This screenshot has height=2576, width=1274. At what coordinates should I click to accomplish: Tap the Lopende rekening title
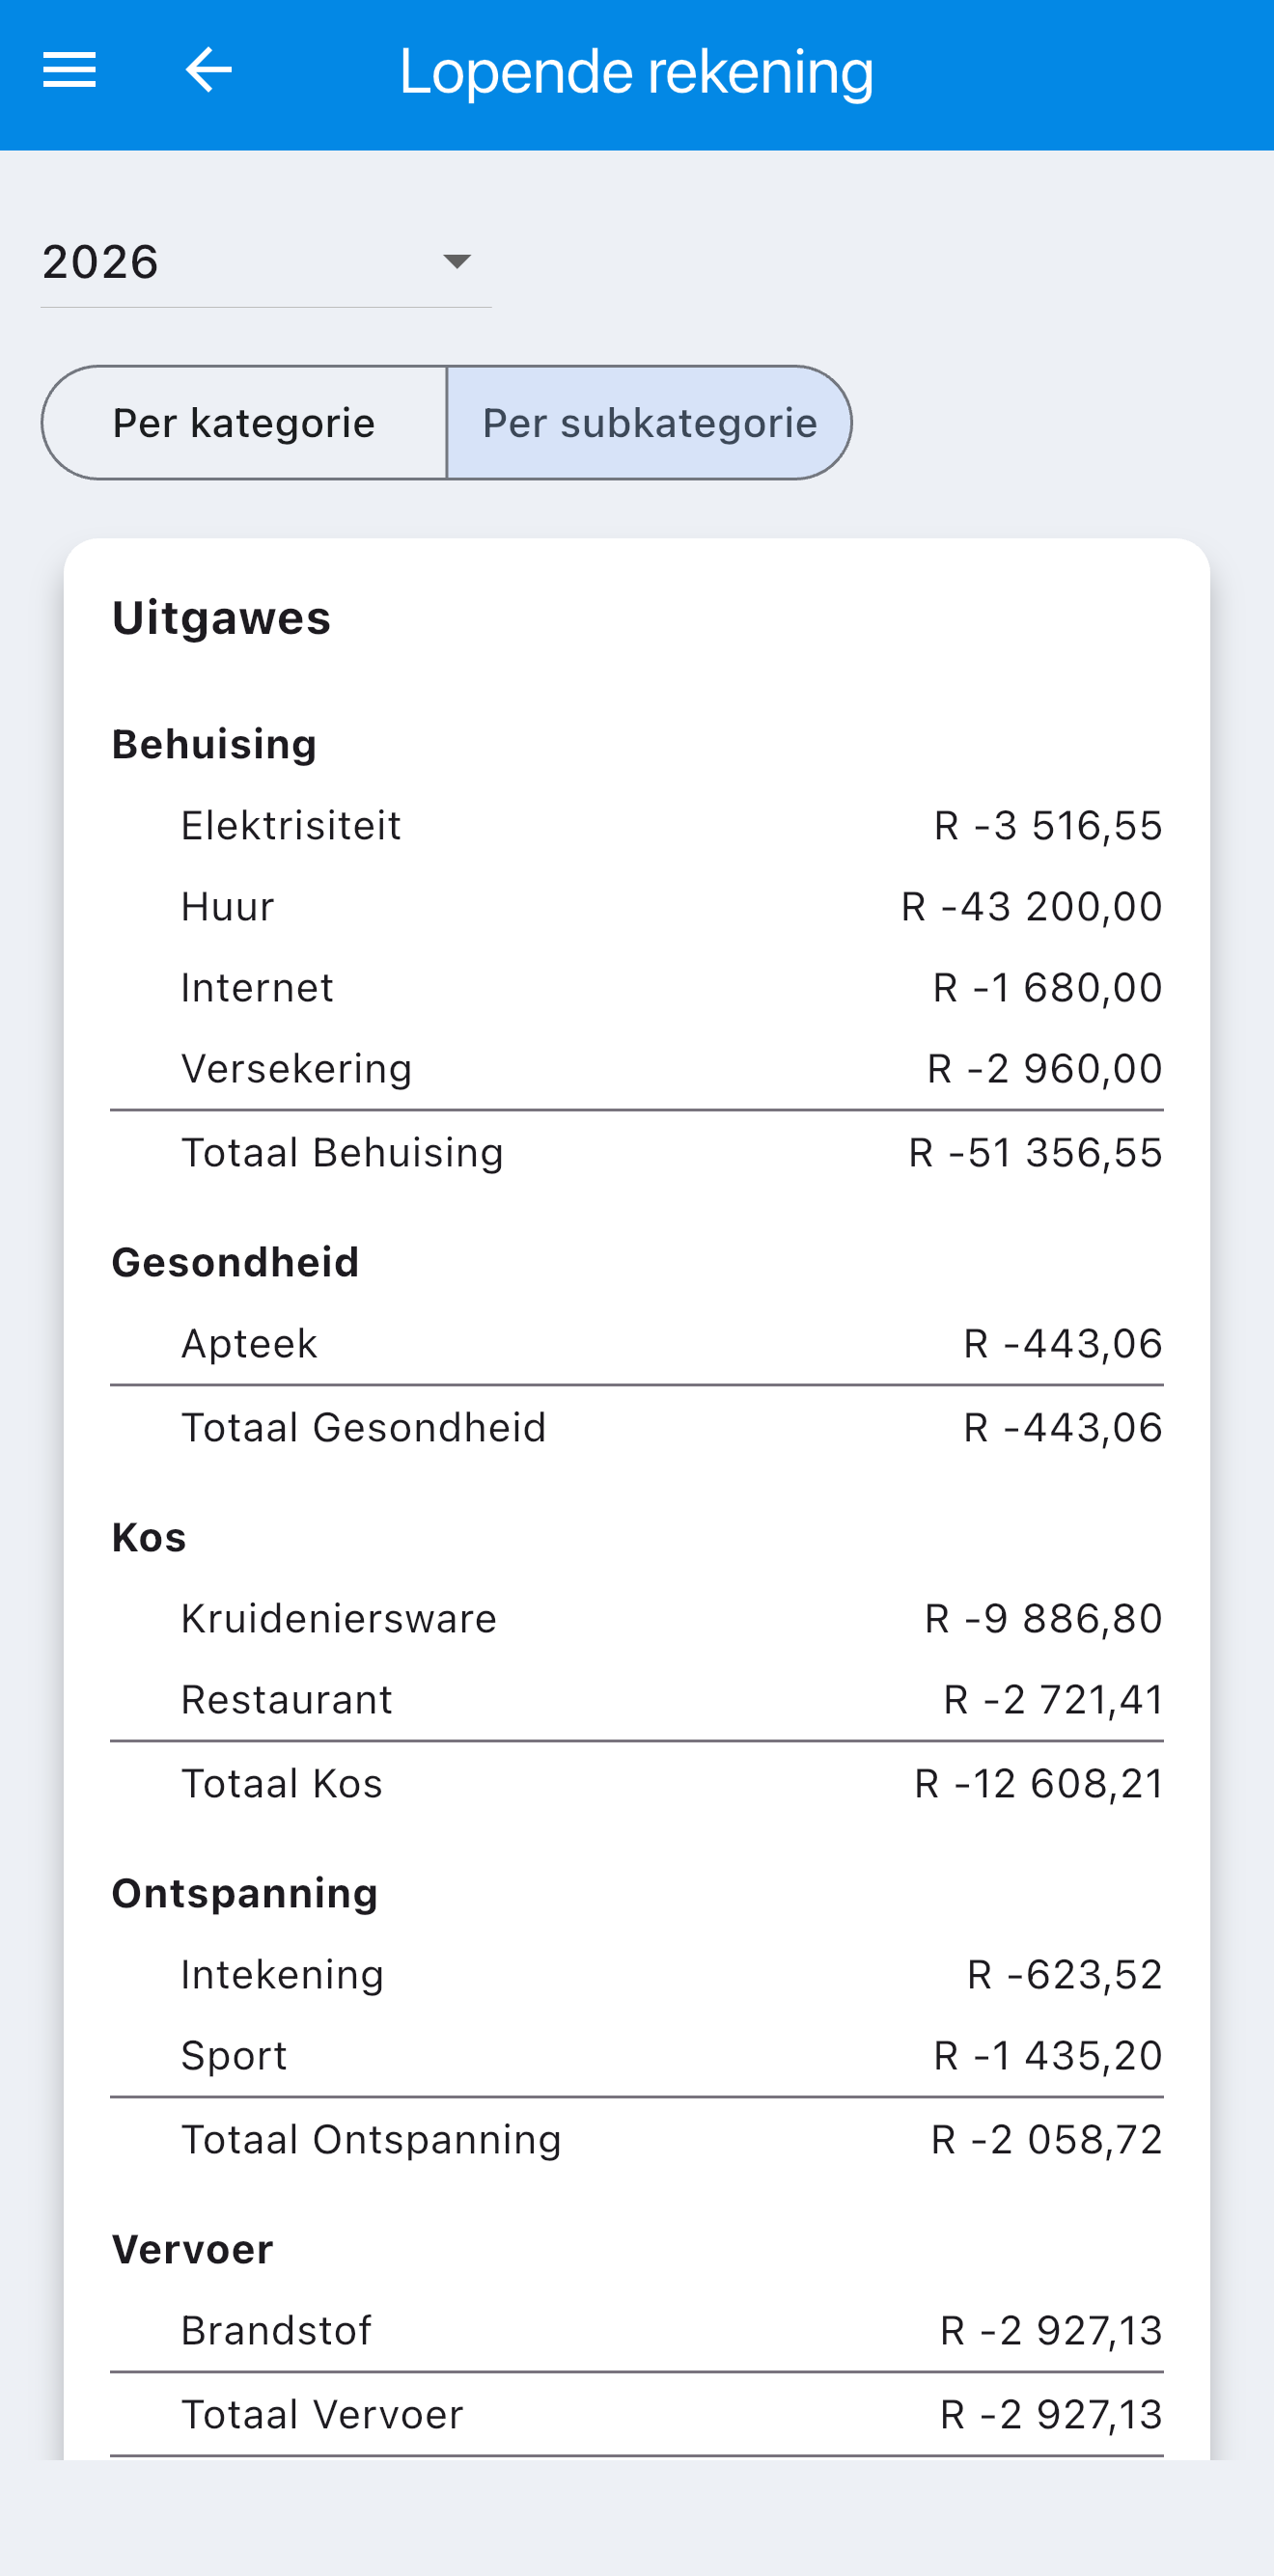(636, 72)
